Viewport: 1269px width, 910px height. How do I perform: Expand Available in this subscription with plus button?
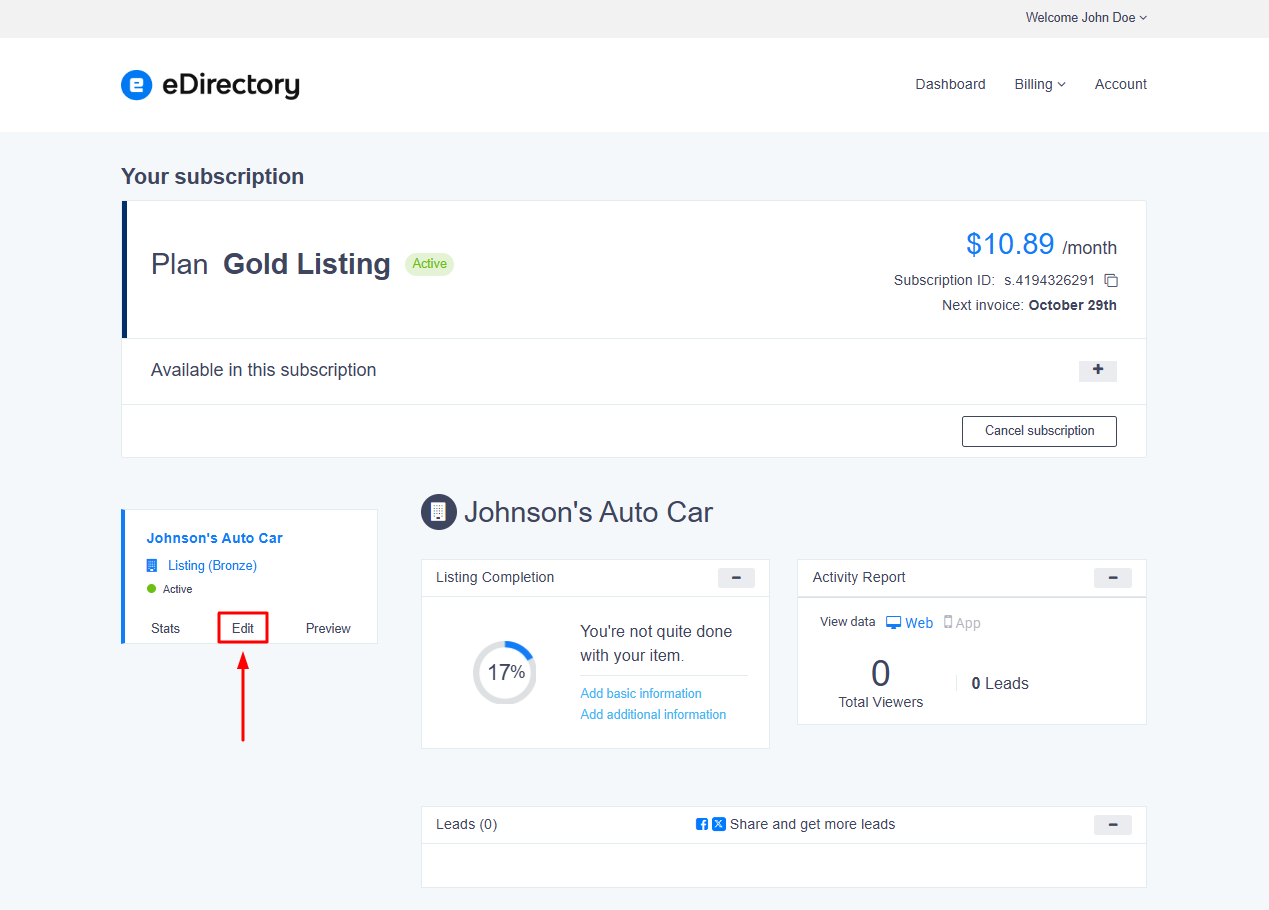click(x=1097, y=371)
